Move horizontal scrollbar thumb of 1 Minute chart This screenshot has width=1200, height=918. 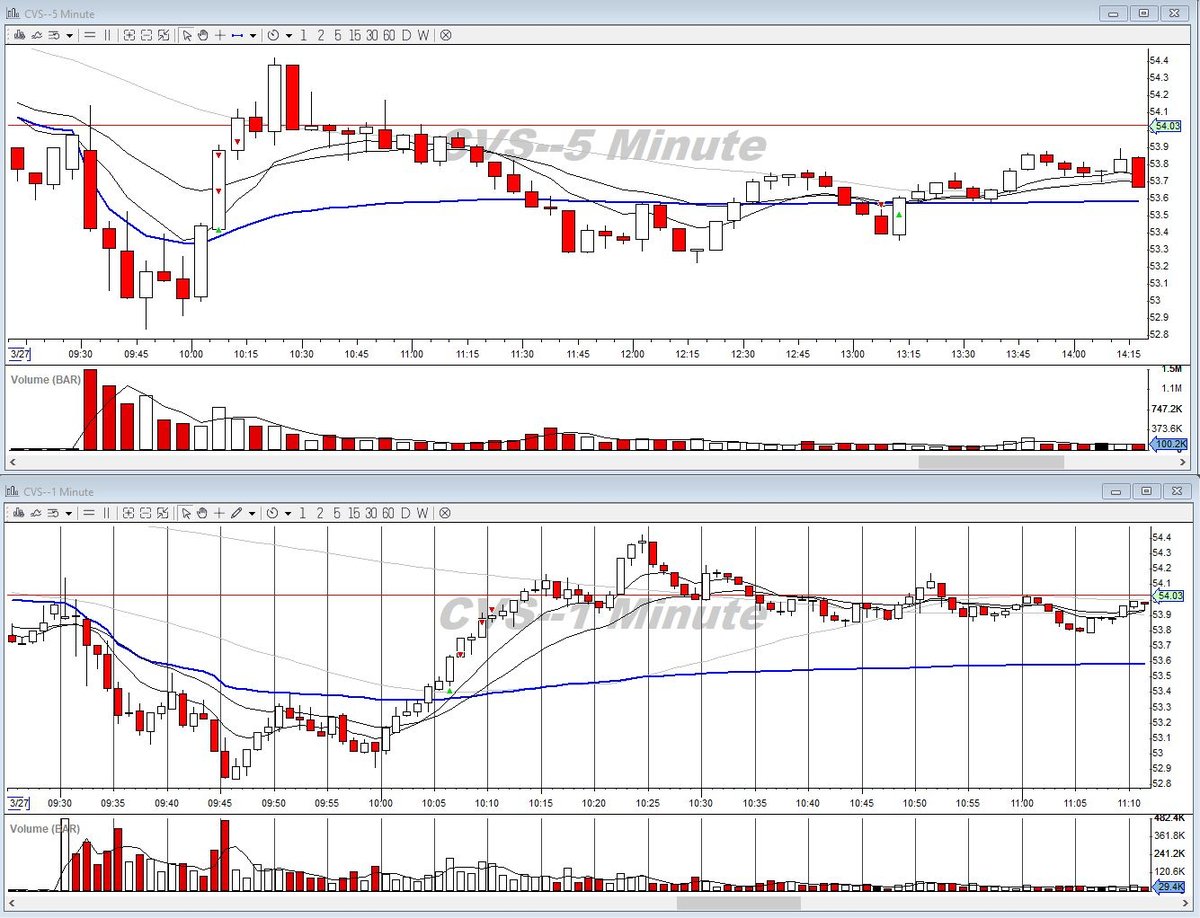tap(739, 903)
